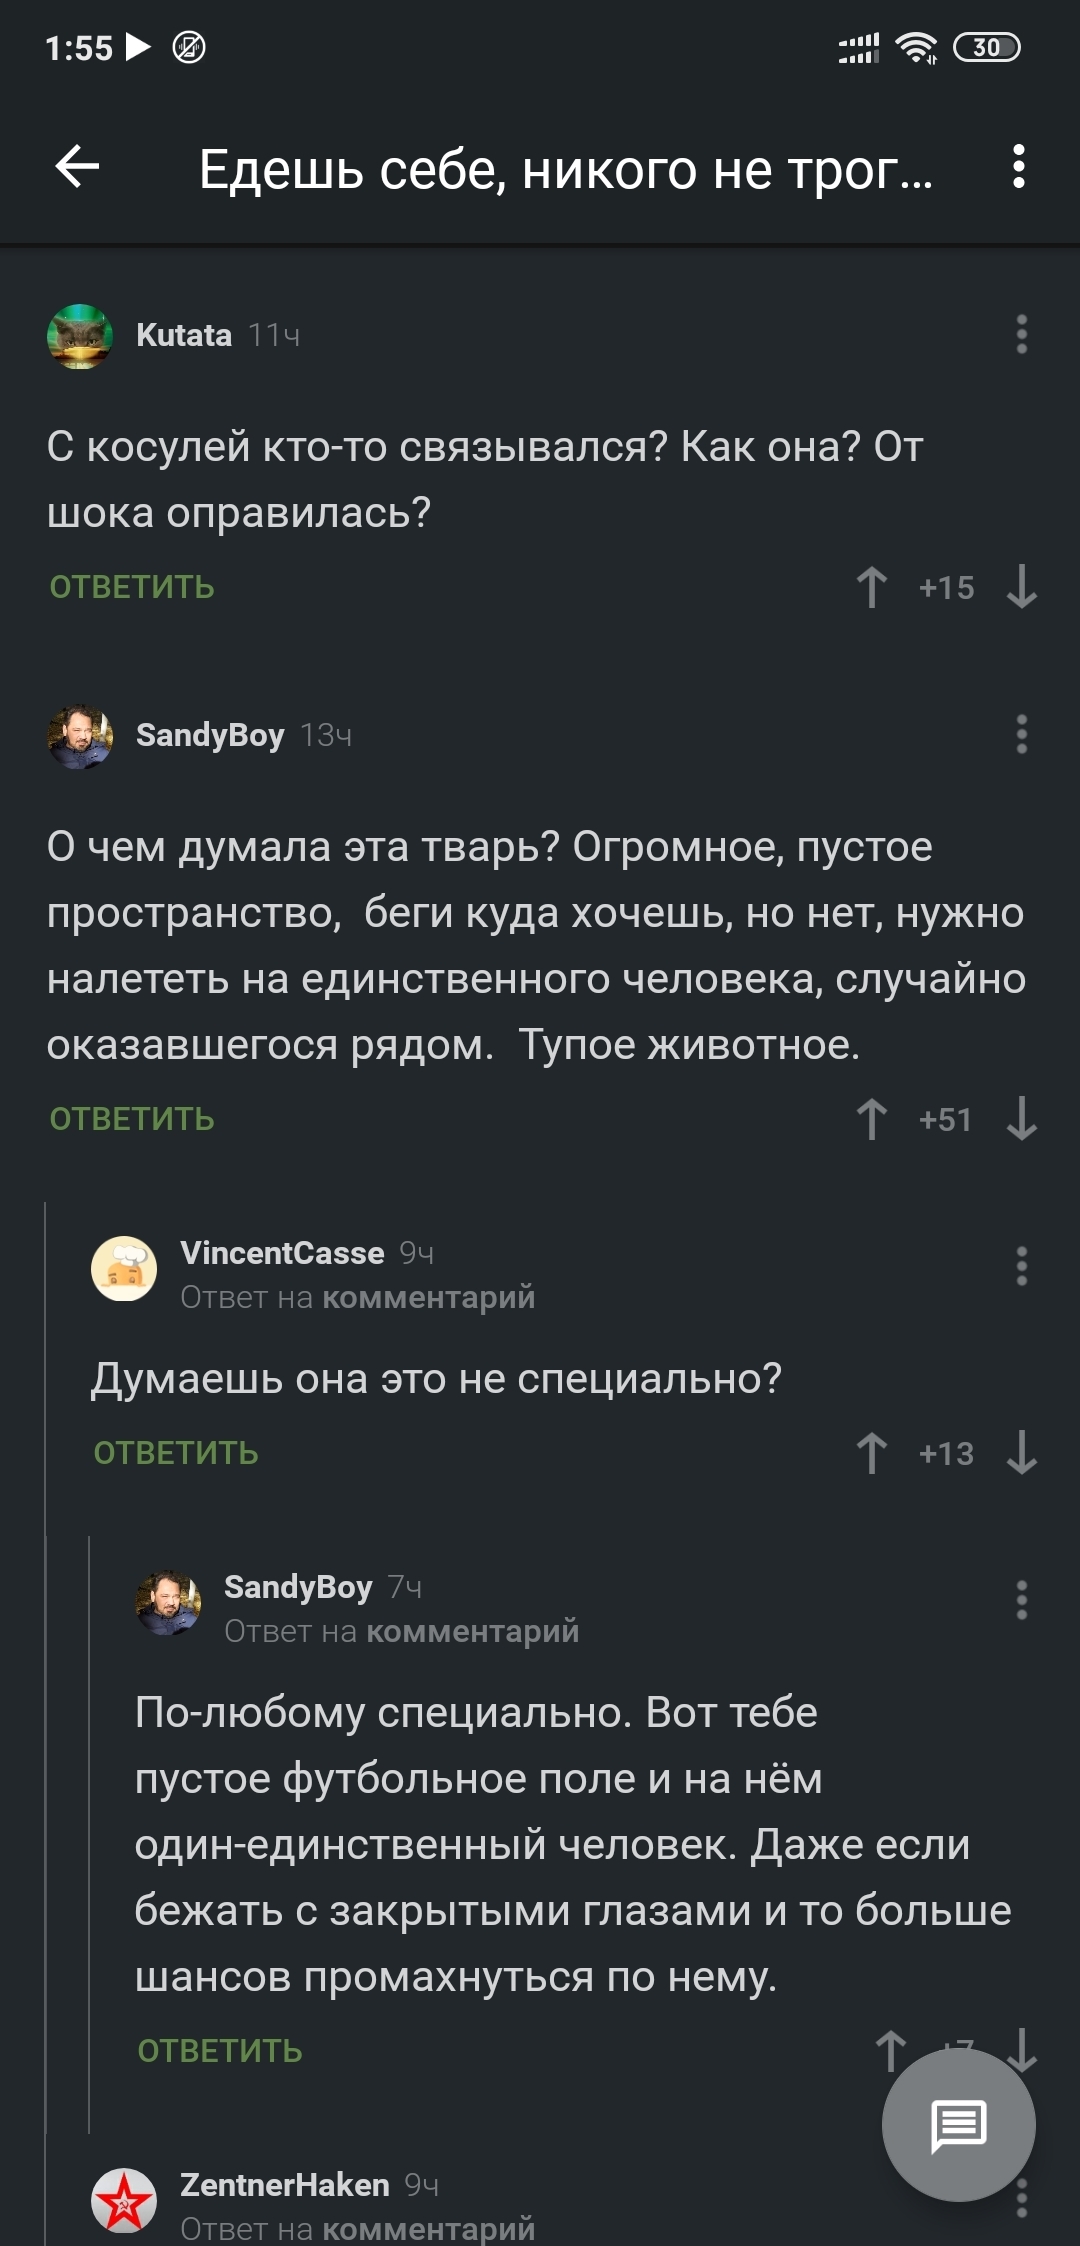The image size is (1080, 2246).
Task: Upvote VincentCasse's comment
Action: (x=872, y=1453)
